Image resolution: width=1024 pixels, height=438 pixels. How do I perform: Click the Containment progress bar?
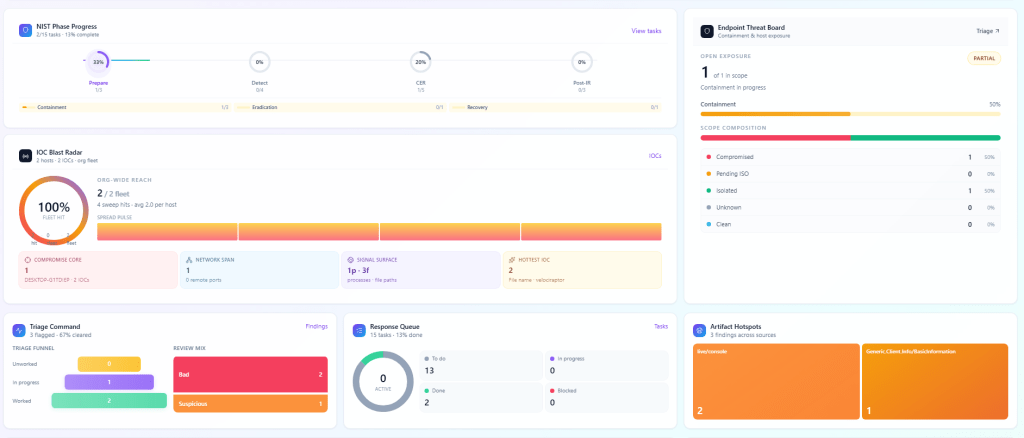coord(850,114)
